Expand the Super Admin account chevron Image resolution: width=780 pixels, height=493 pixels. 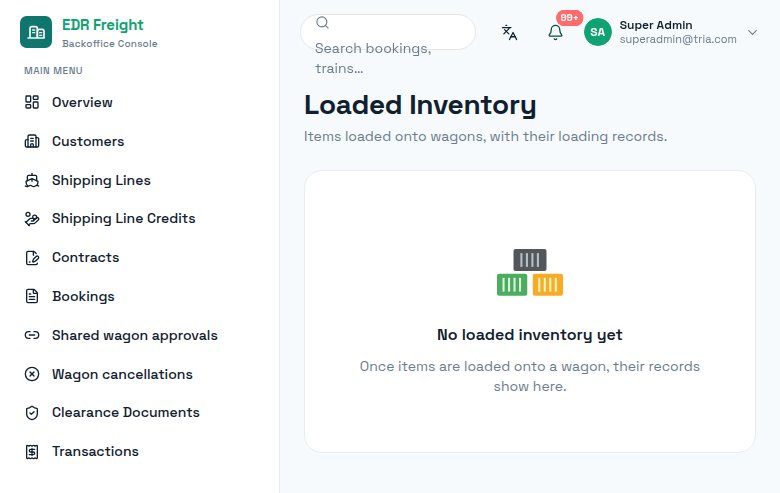pyautogui.click(x=752, y=32)
